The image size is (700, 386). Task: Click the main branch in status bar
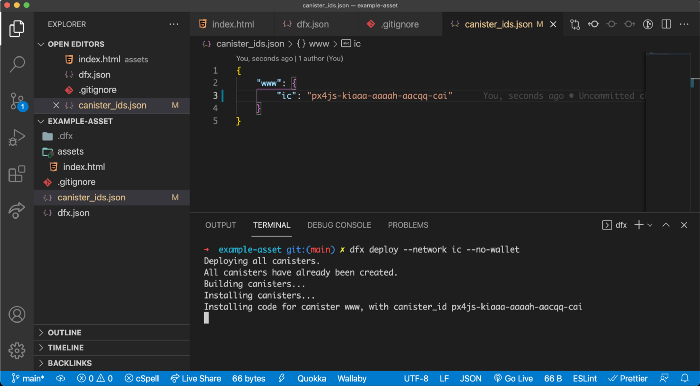pos(28,378)
